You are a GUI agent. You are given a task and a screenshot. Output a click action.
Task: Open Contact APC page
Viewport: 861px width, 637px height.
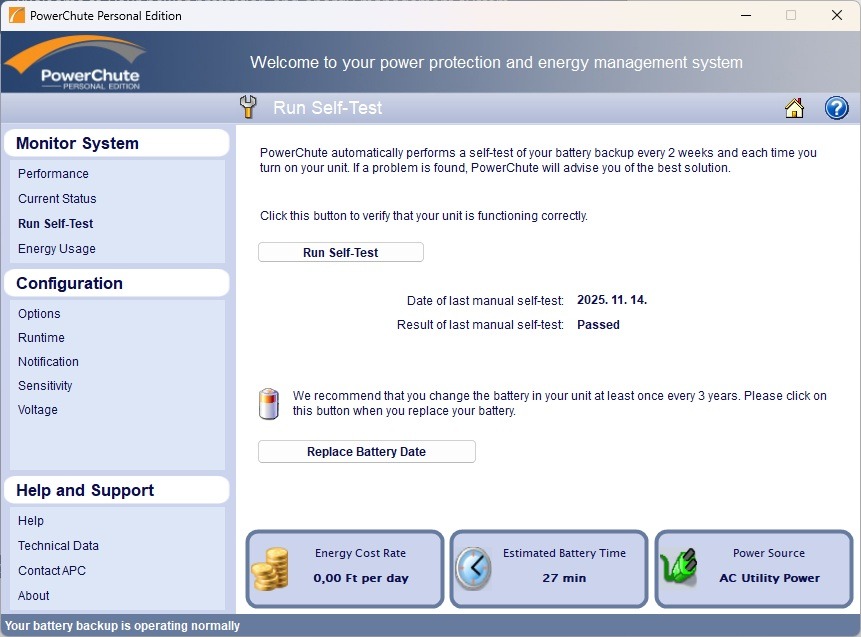pyautogui.click(x=52, y=571)
